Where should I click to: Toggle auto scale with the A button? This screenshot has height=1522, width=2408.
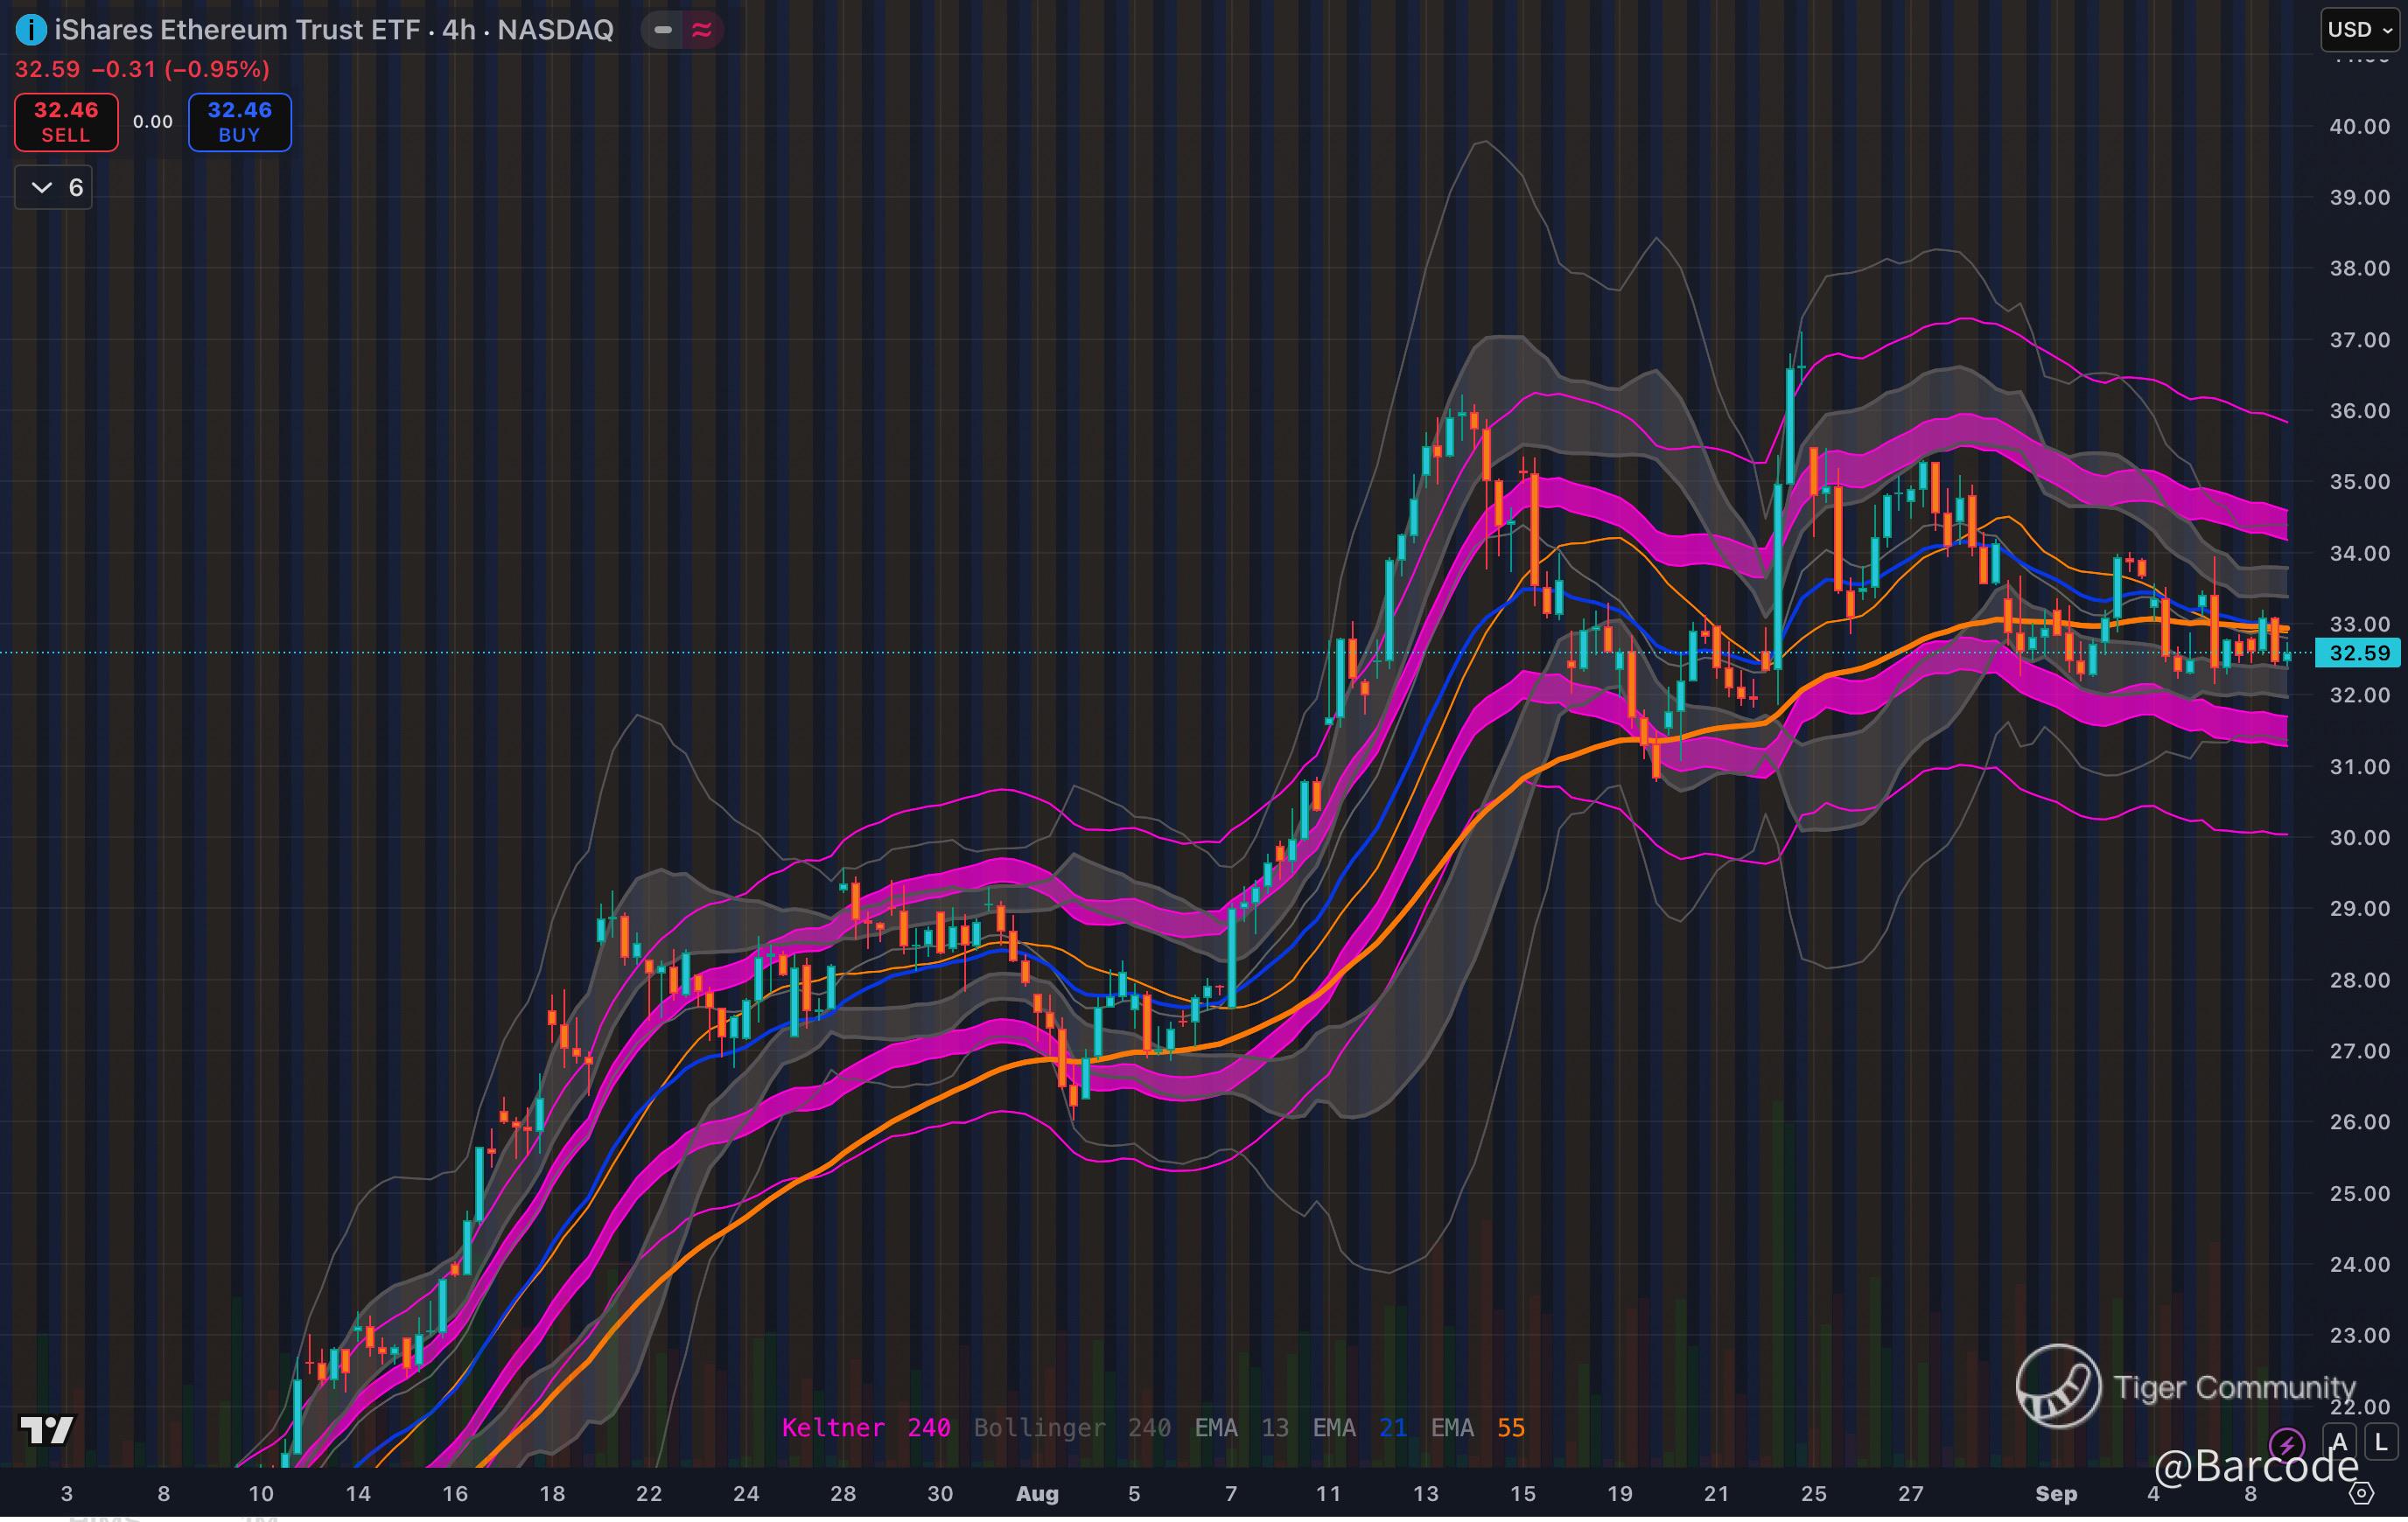[x=2340, y=1443]
